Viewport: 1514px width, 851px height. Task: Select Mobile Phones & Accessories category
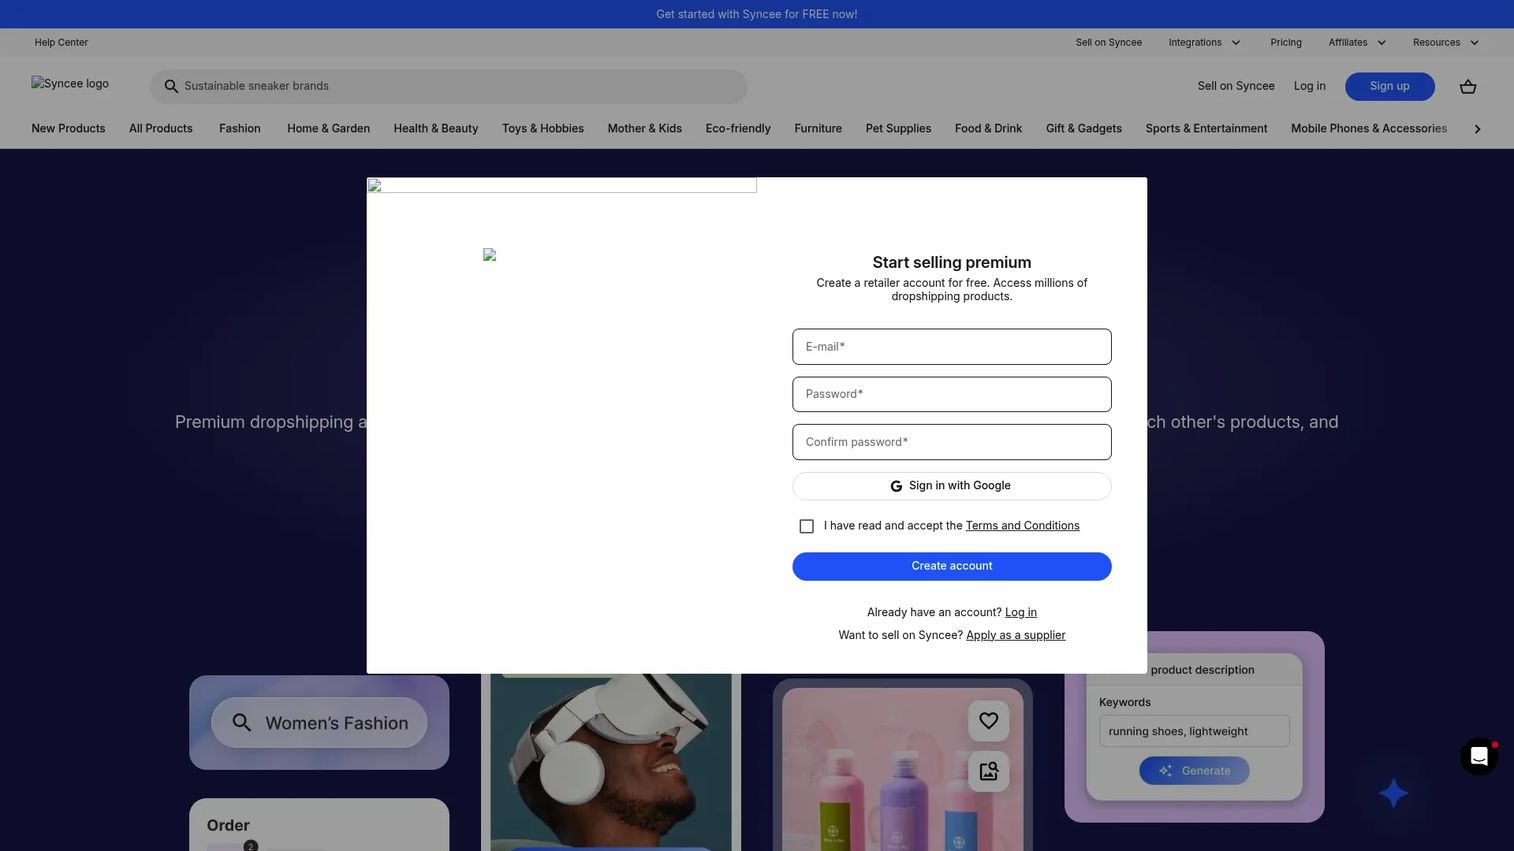tap(1369, 128)
